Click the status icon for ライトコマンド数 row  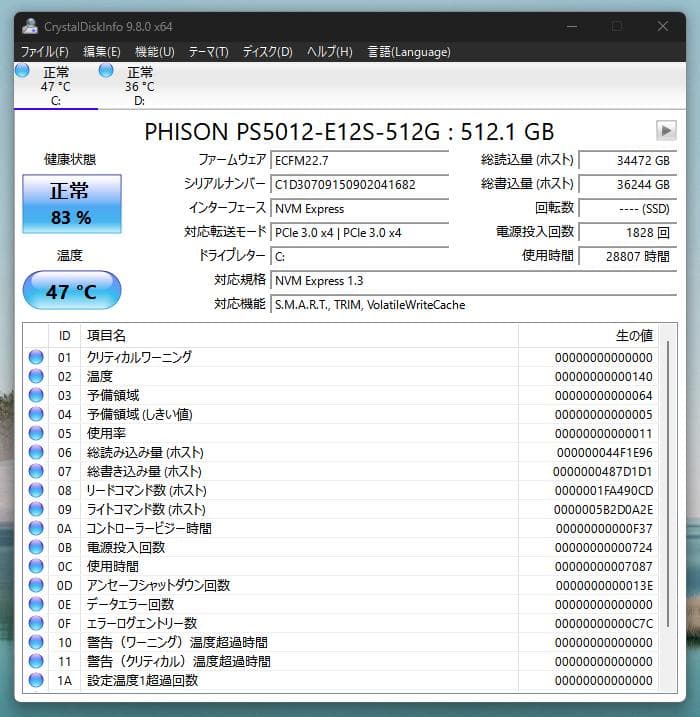(36, 509)
